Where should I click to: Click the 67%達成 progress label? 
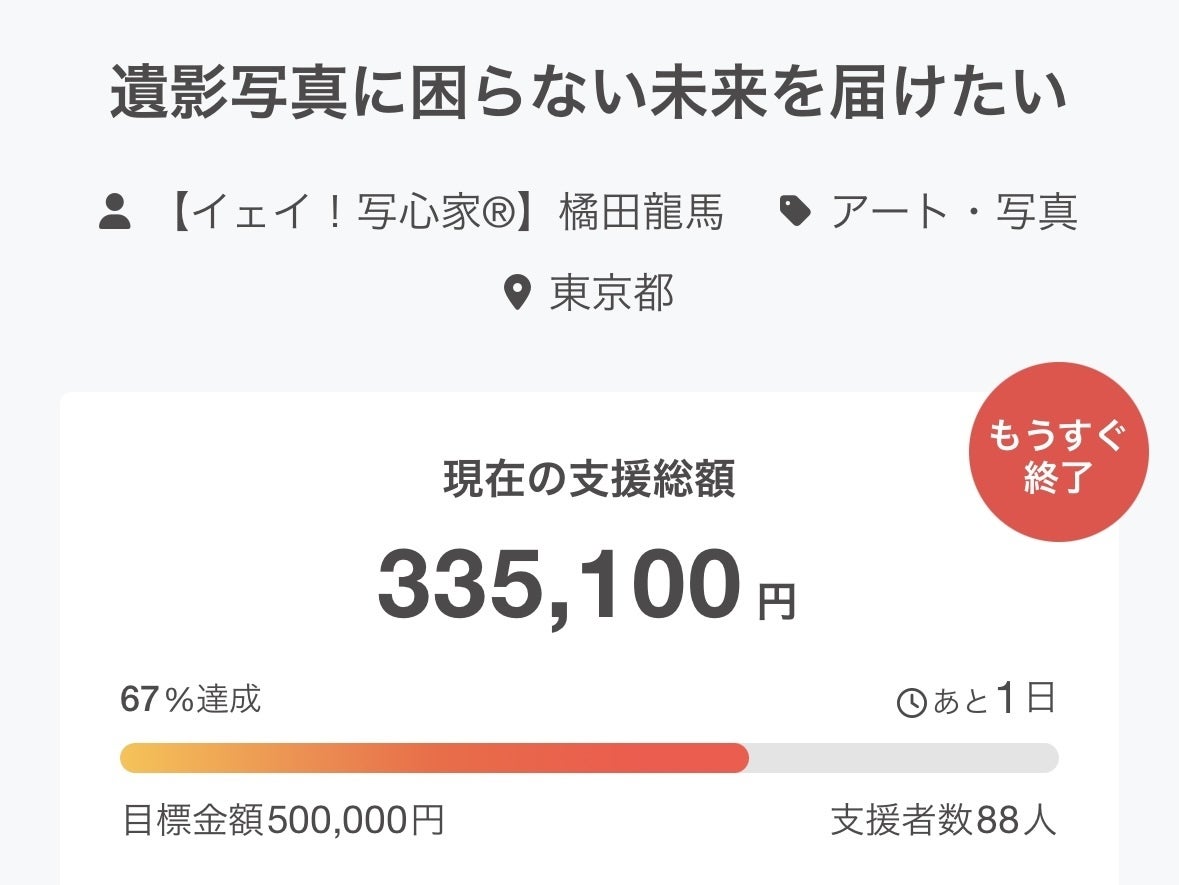(x=190, y=700)
